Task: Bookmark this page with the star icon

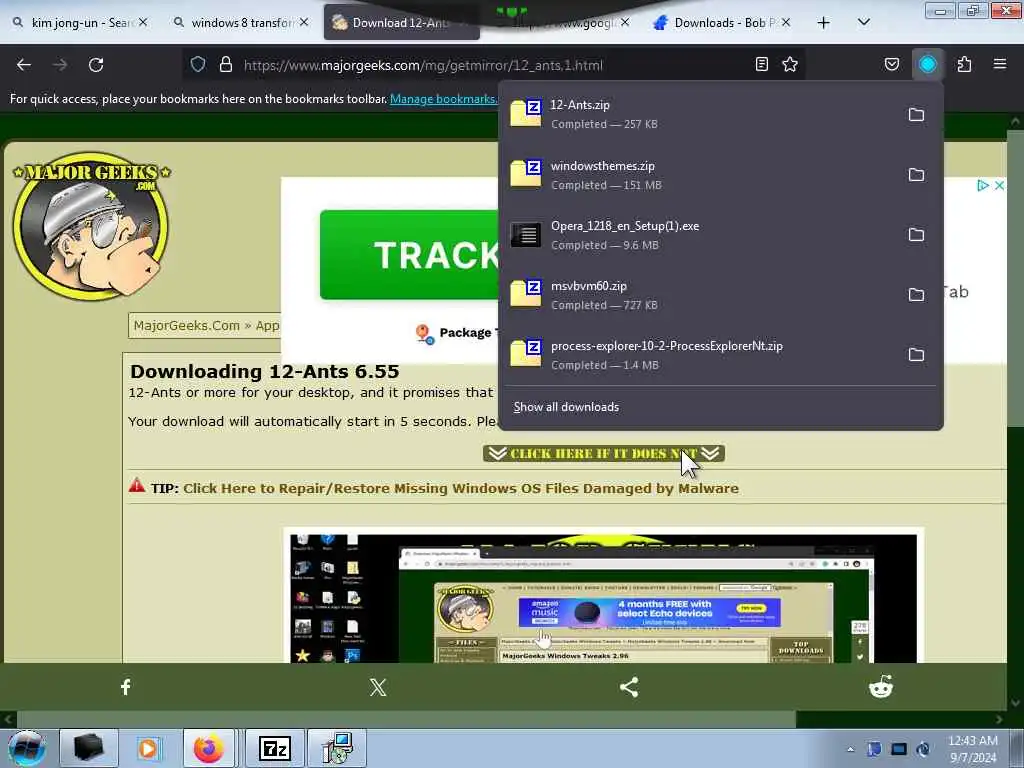Action: (x=790, y=64)
